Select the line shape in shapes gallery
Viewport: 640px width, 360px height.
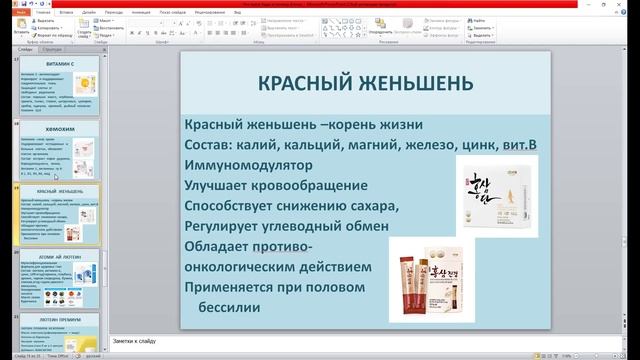pos(332,21)
